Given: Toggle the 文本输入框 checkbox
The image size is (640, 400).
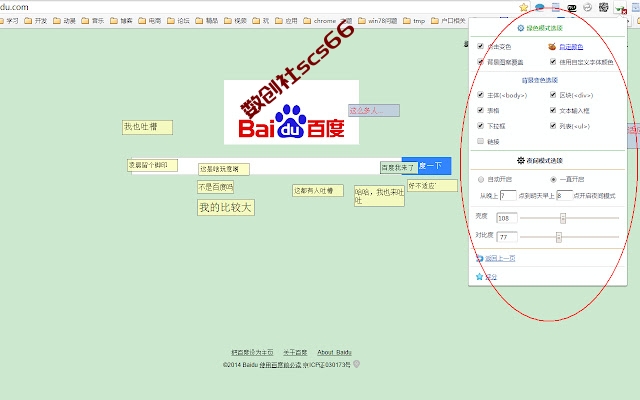Looking at the screenshot, I should pyautogui.click(x=553, y=110).
